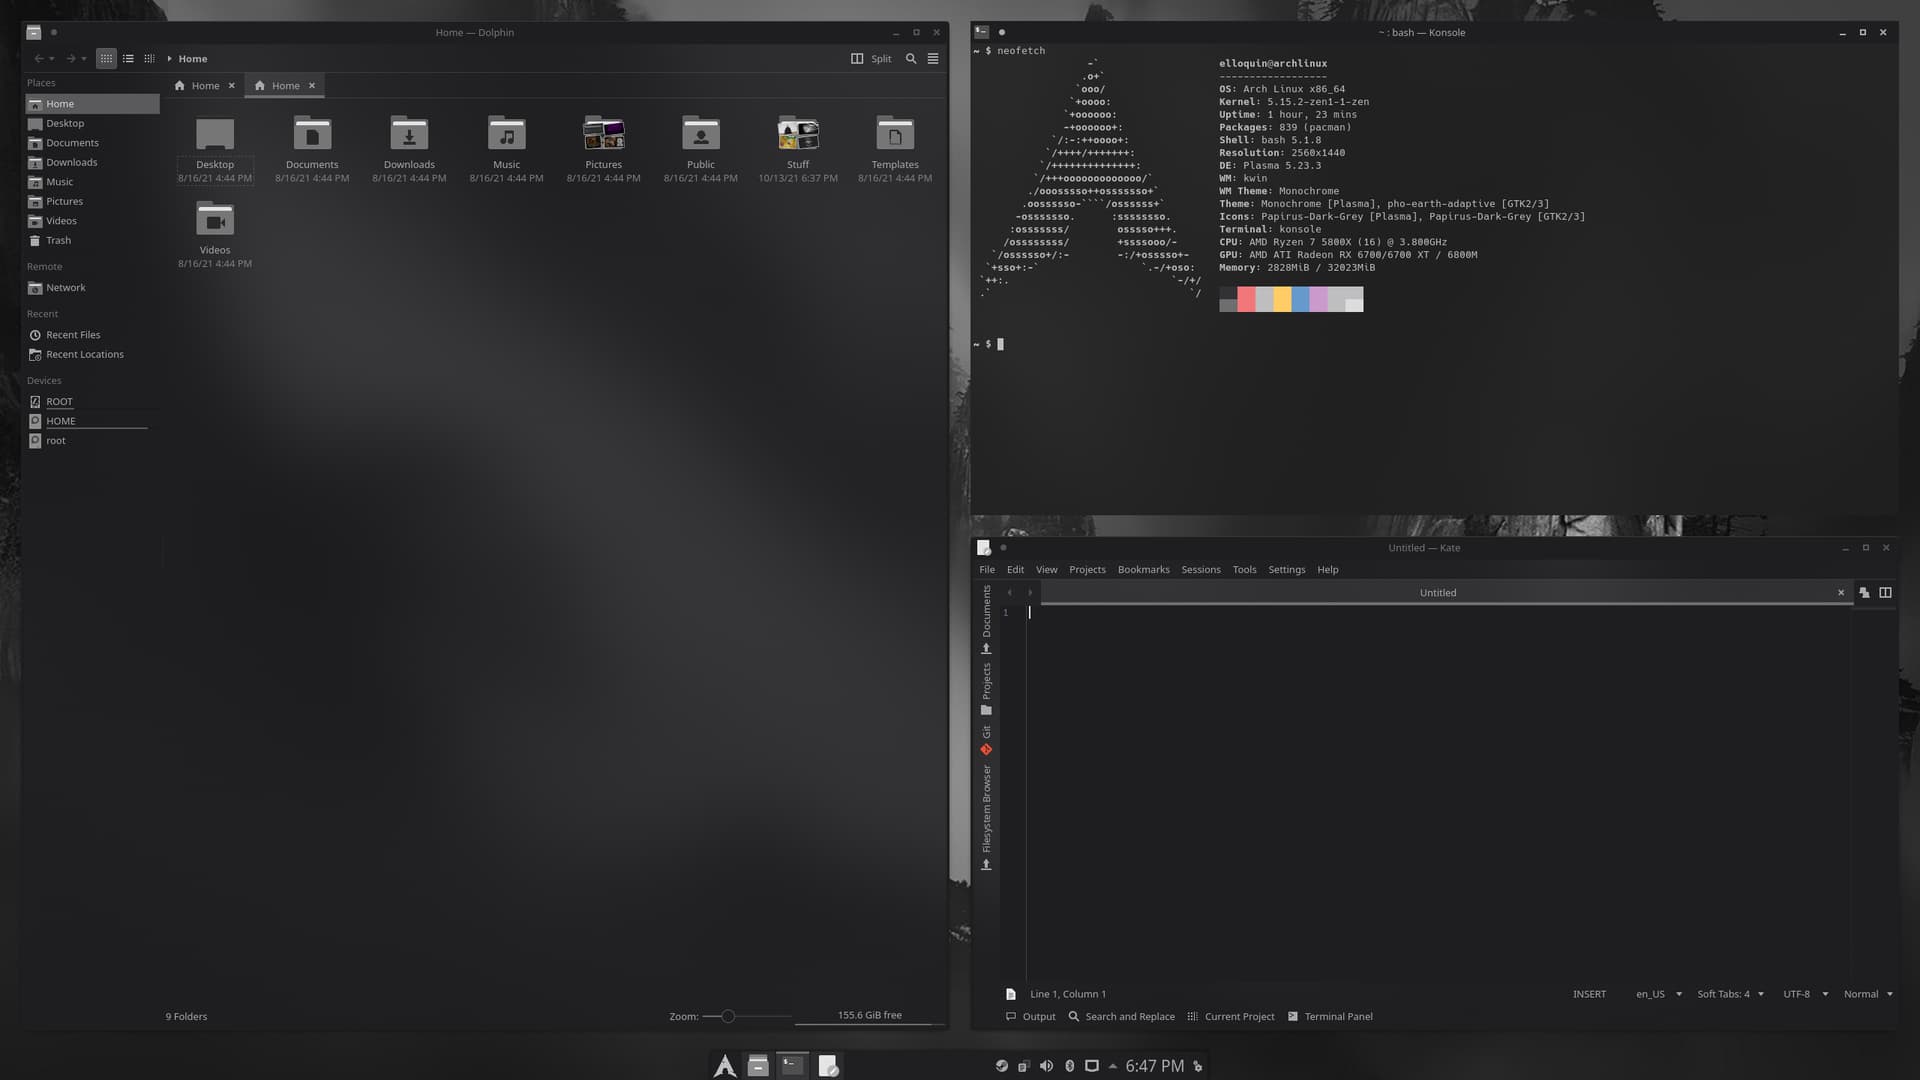This screenshot has width=1920, height=1080.
Task: Switch to first Home tab in Dolphin
Action: pos(204,86)
